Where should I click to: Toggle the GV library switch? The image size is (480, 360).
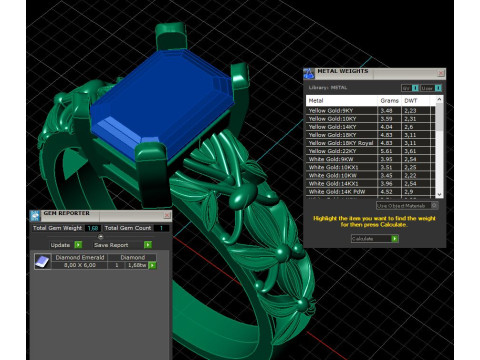(x=410, y=88)
